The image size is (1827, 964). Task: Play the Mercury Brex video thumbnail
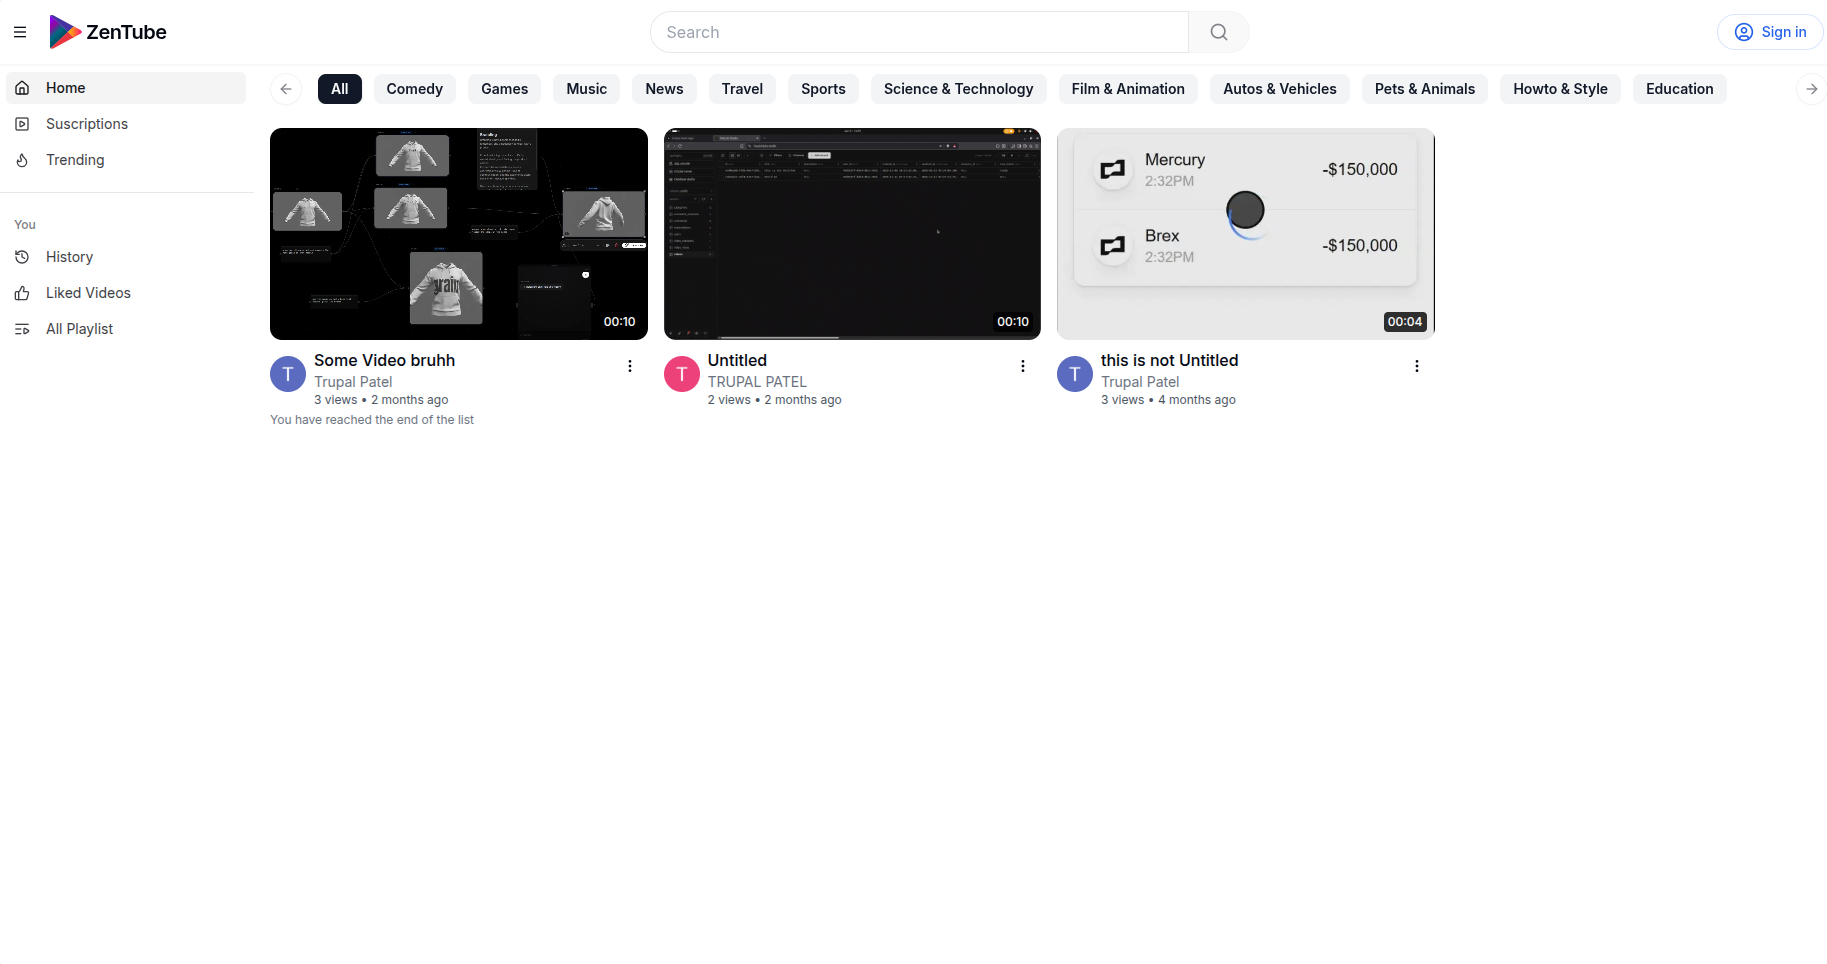[x=1245, y=234]
